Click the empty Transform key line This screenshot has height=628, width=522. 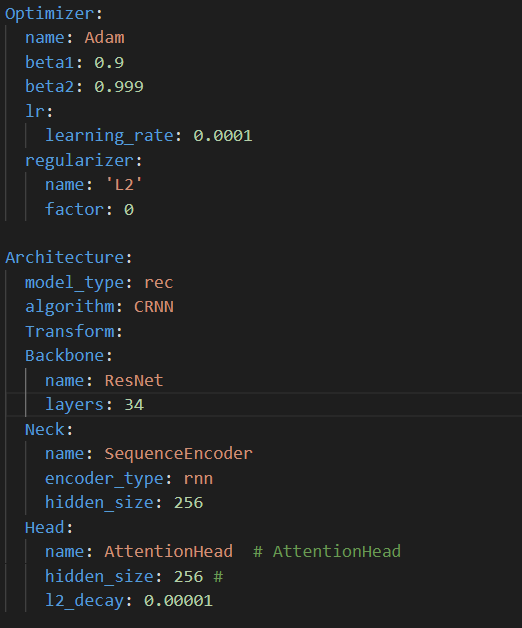[74, 332]
